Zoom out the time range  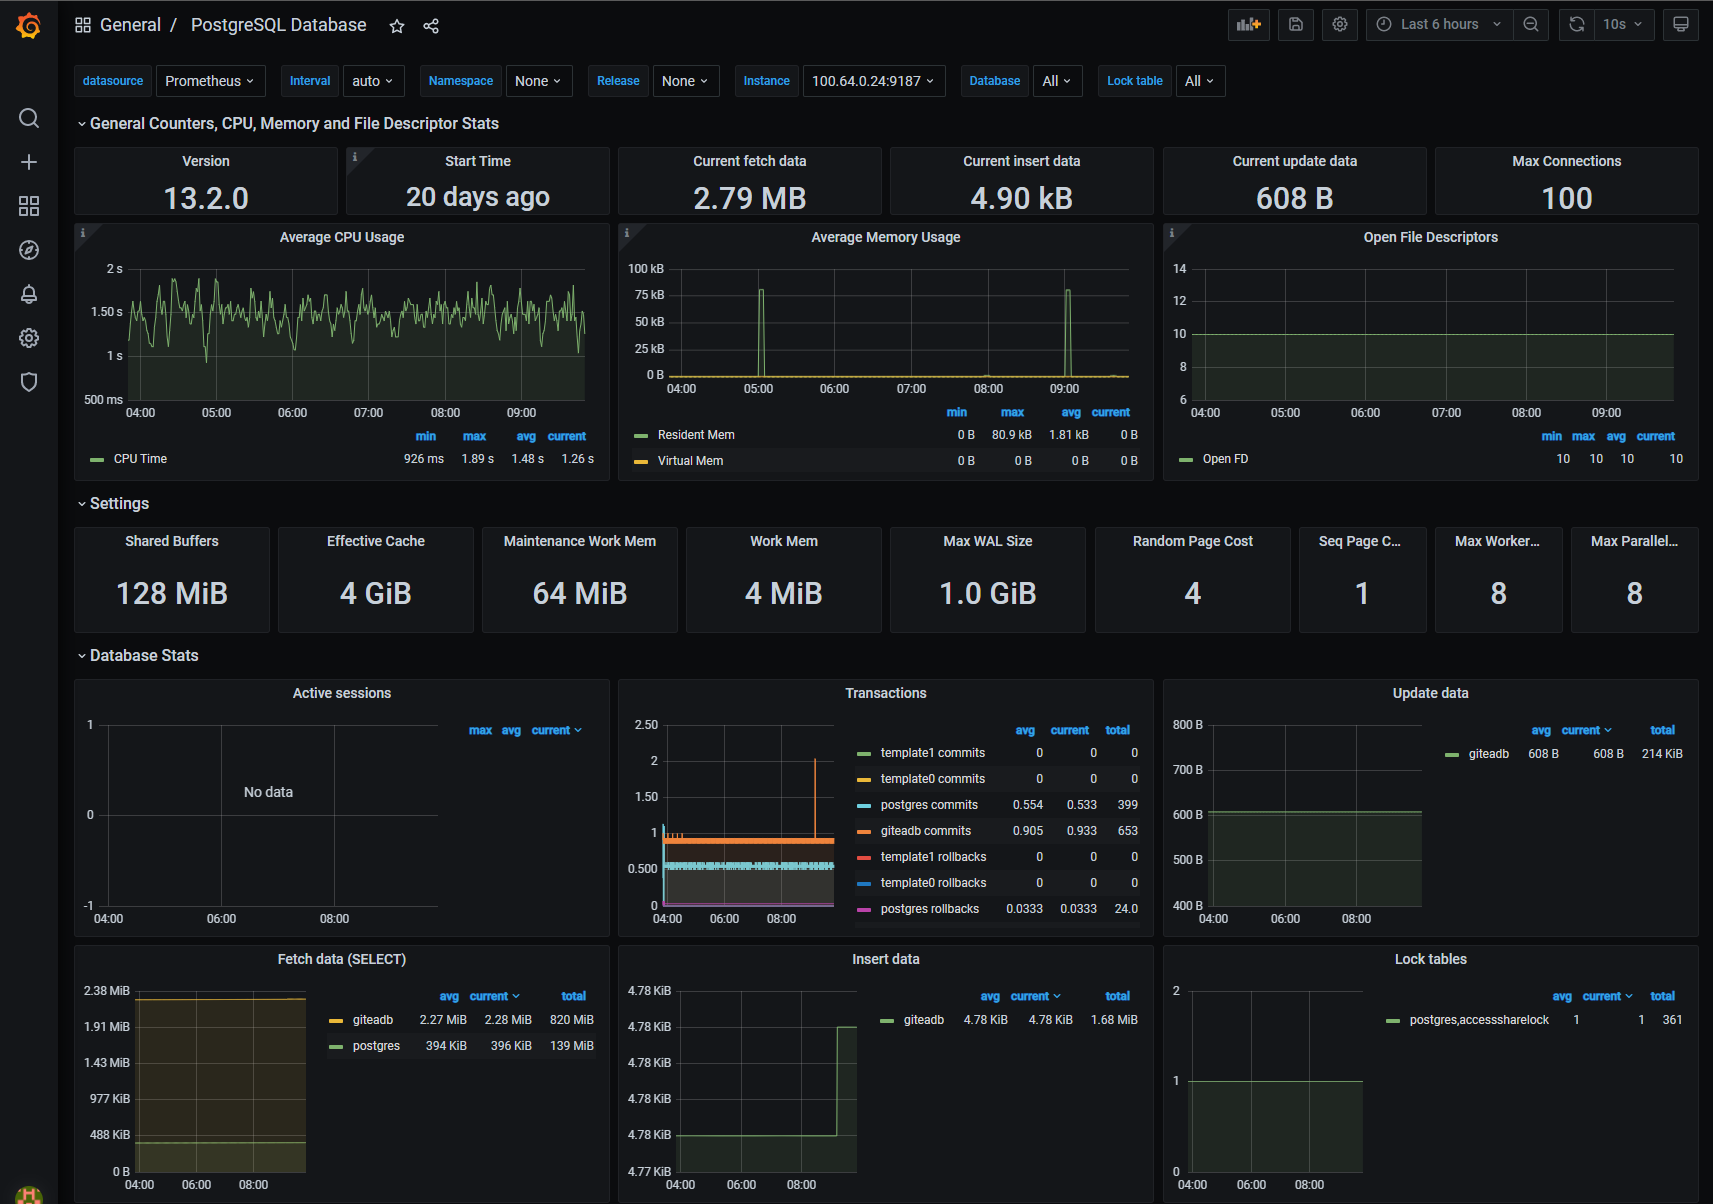tap(1531, 25)
